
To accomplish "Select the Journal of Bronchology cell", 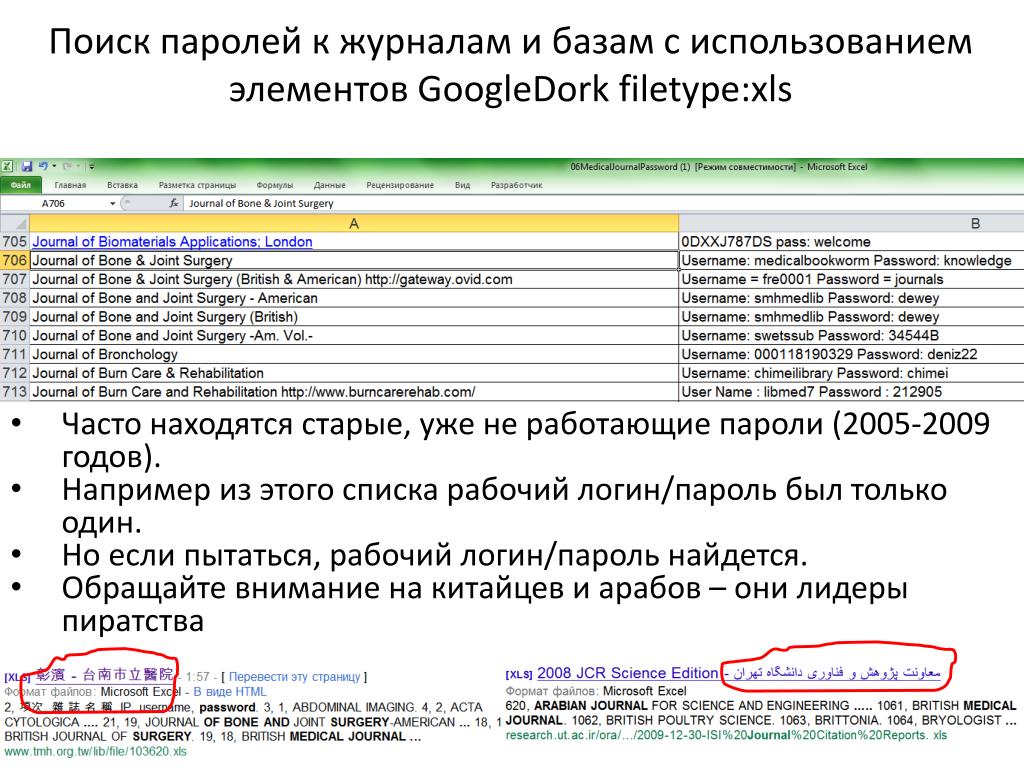I will coord(354,355).
